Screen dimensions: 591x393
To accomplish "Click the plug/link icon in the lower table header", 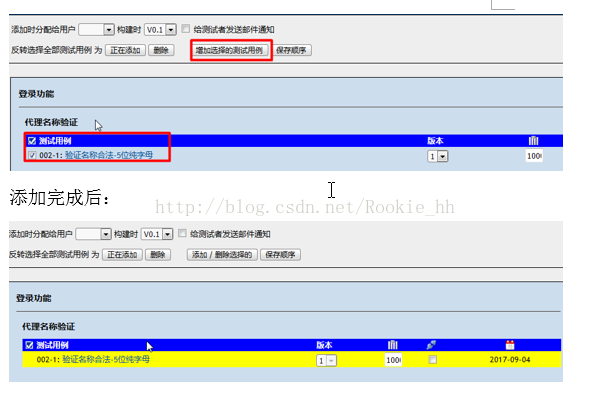I will click(x=431, y=345).
